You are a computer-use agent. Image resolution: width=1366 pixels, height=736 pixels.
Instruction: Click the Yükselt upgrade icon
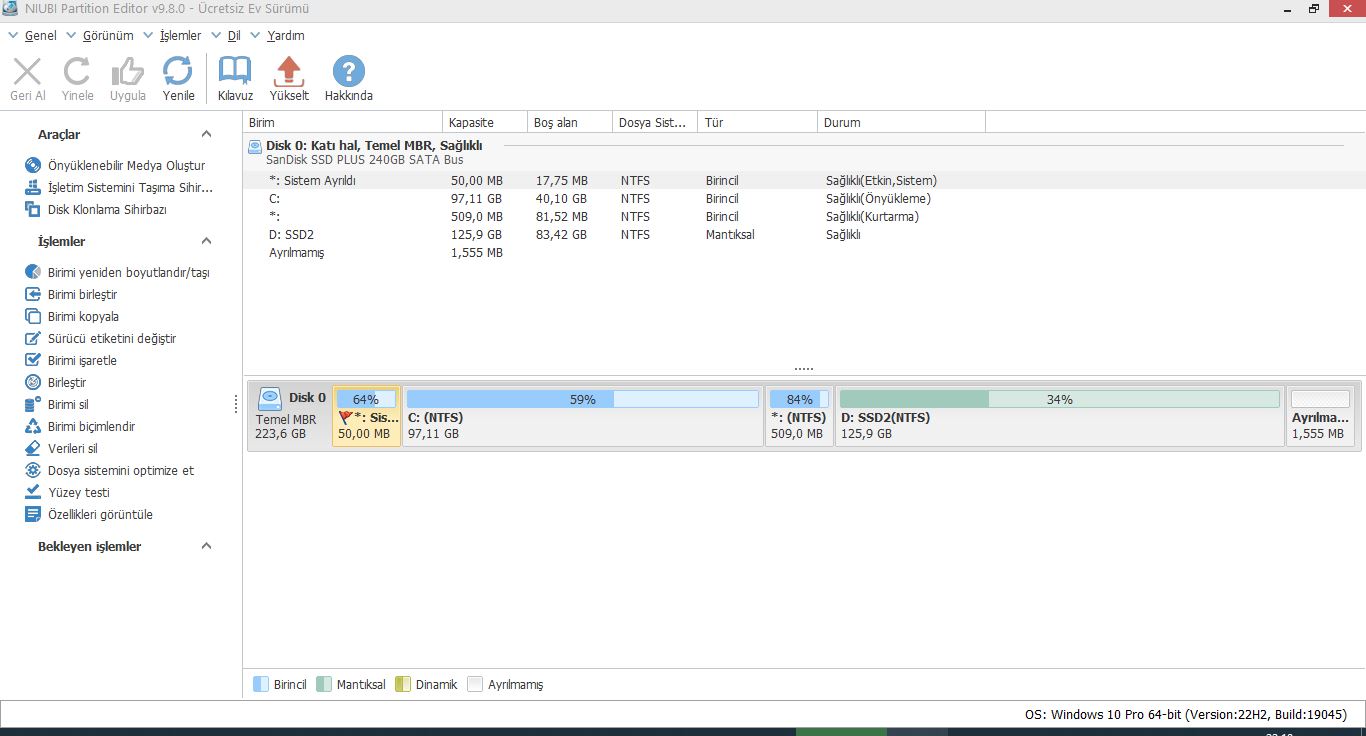coord(289,72)
